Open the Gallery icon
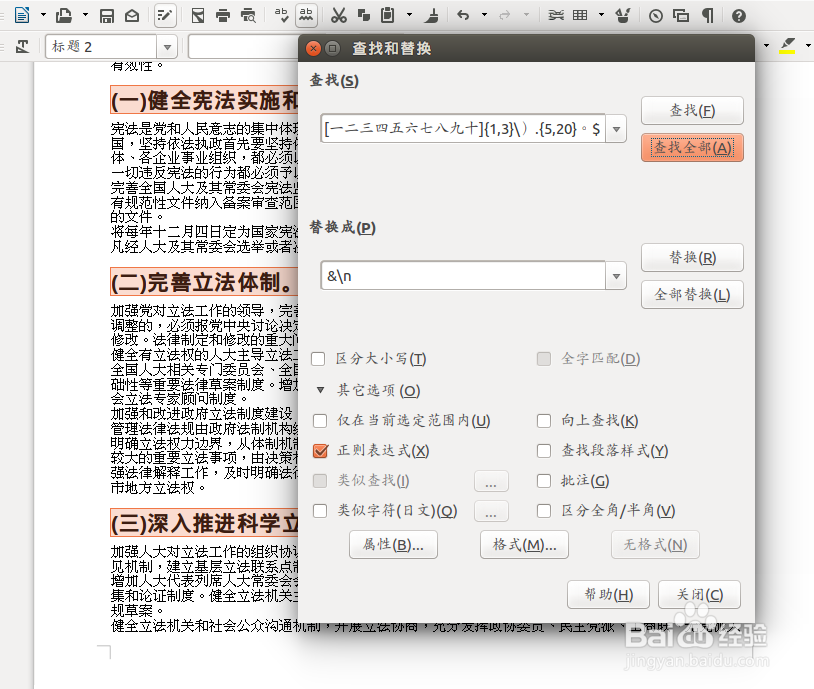The width and height of the screenshot is (814, 689). tap(681, 16)
